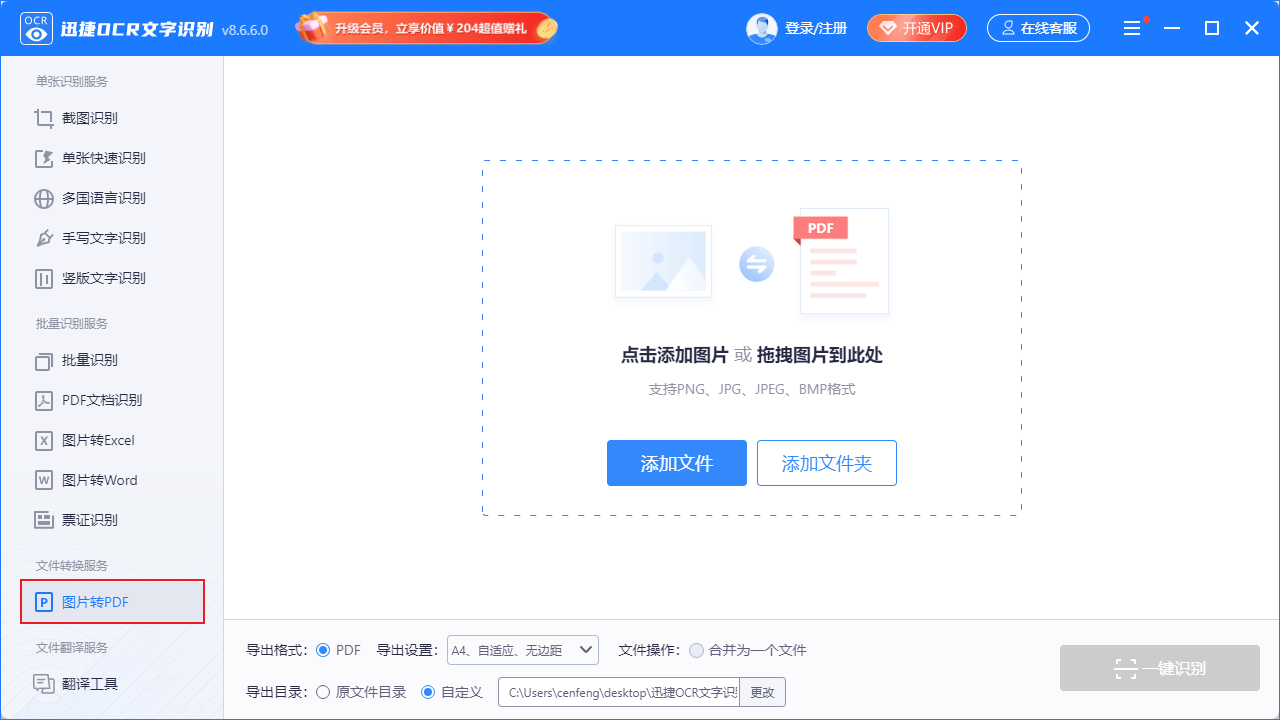This screenshot has height=720, width=1280.
Task: Click the 手写文字识别 pen icon
Action: 44,238
